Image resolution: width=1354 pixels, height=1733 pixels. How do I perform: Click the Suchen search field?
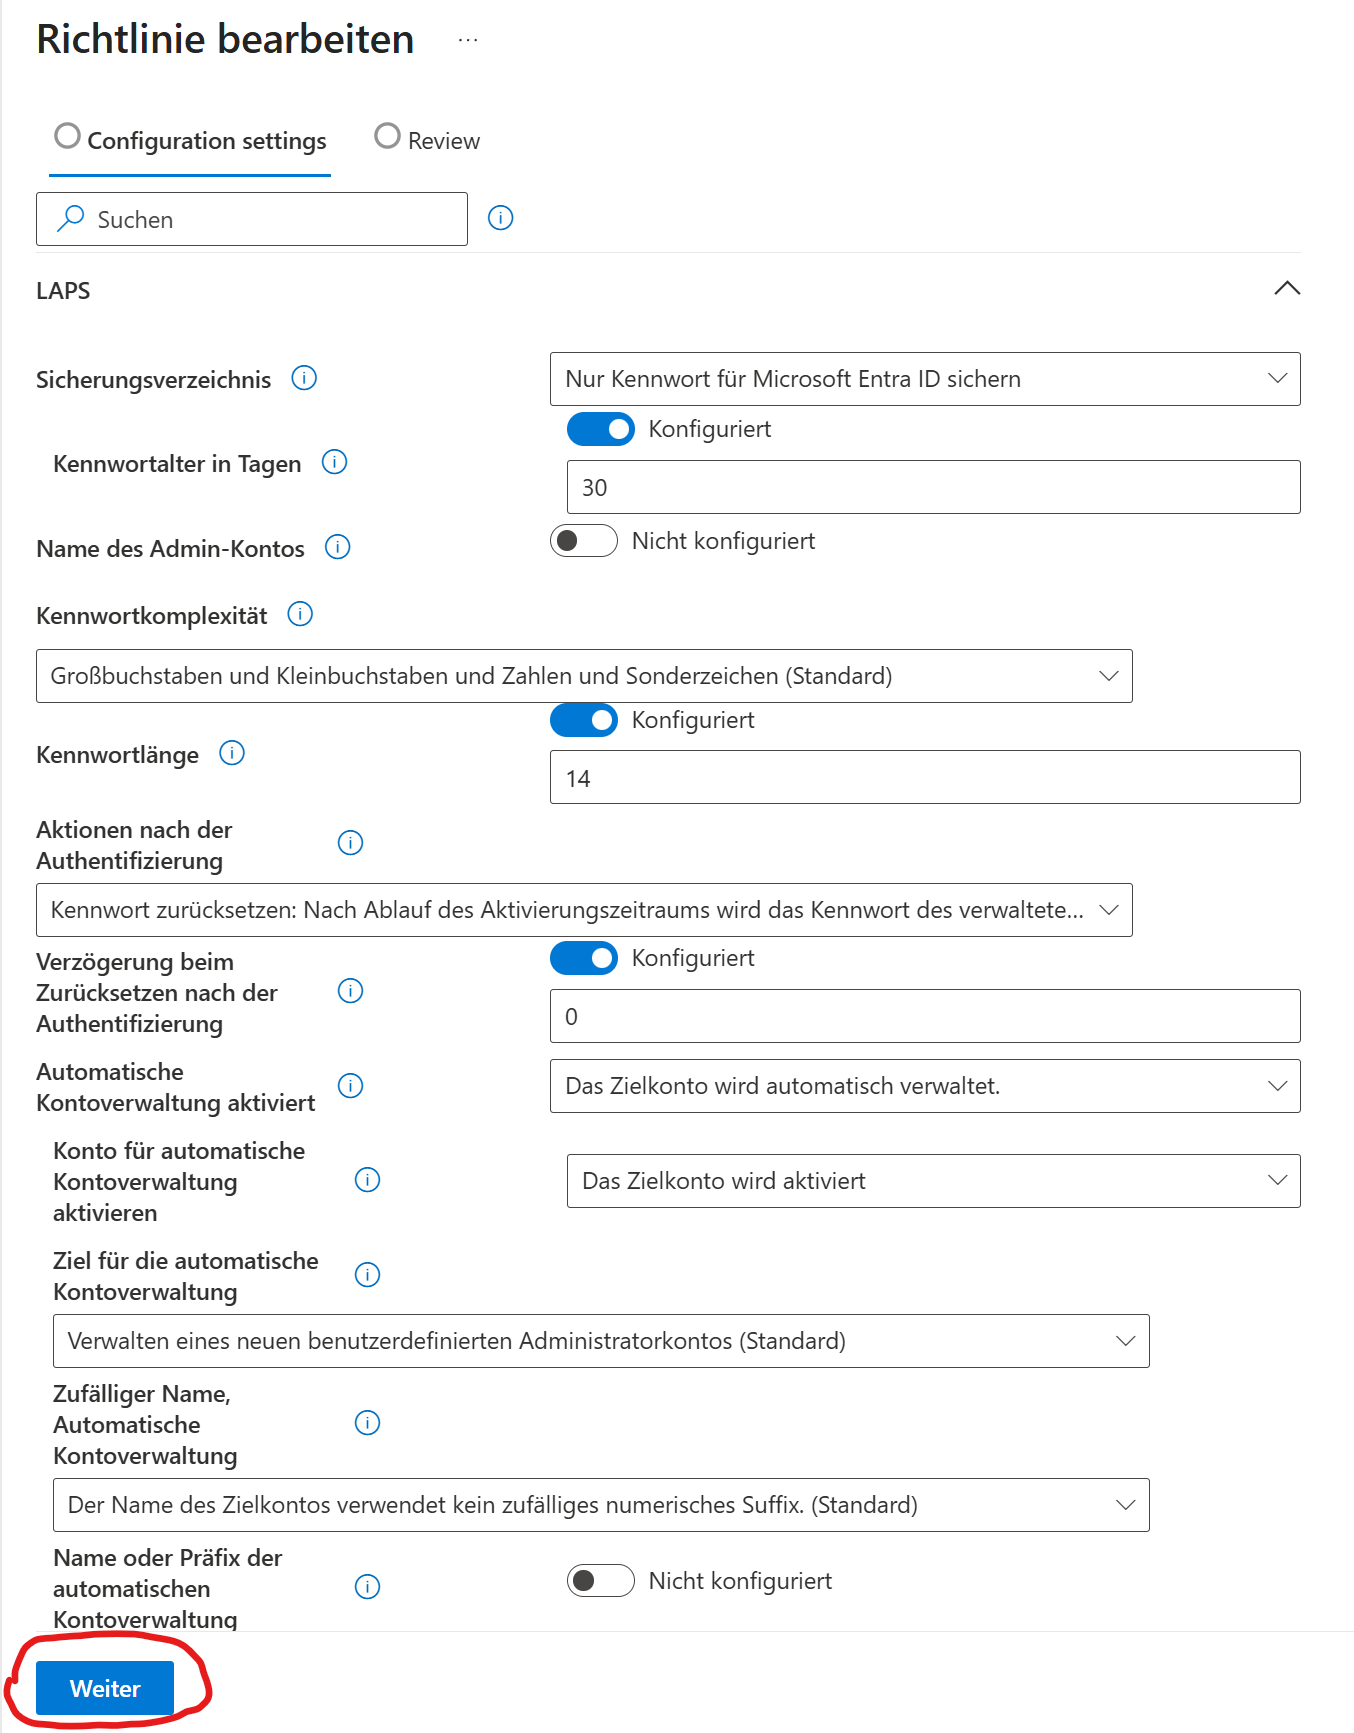(x=252, y=219)
